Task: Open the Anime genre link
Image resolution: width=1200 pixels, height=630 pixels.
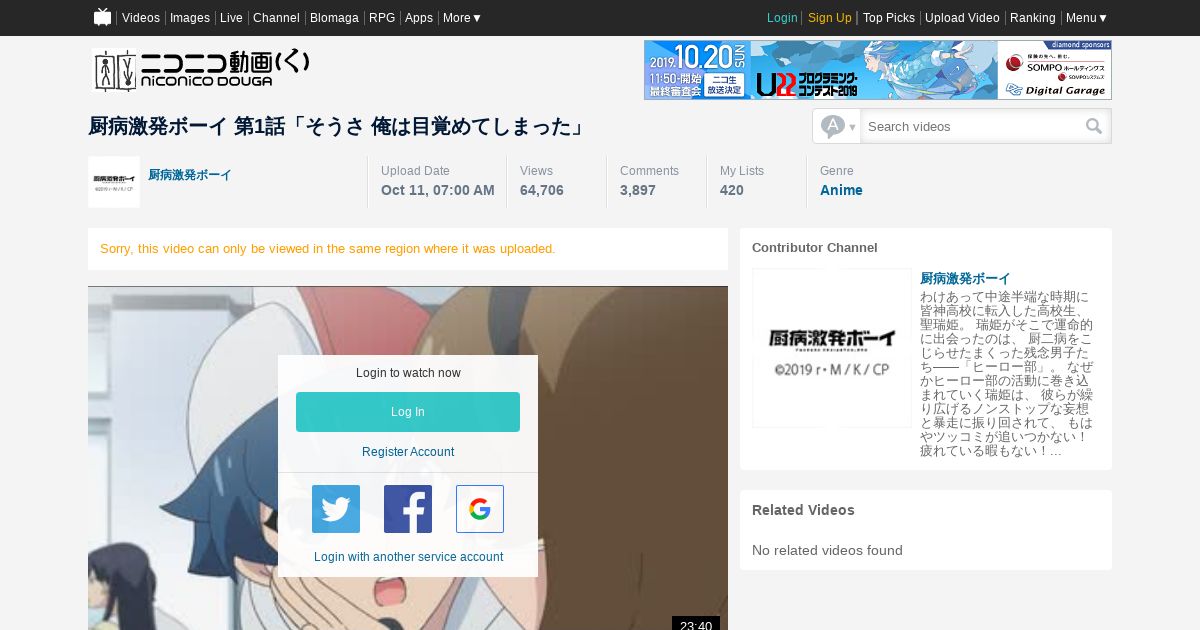Action: (841, 190)
